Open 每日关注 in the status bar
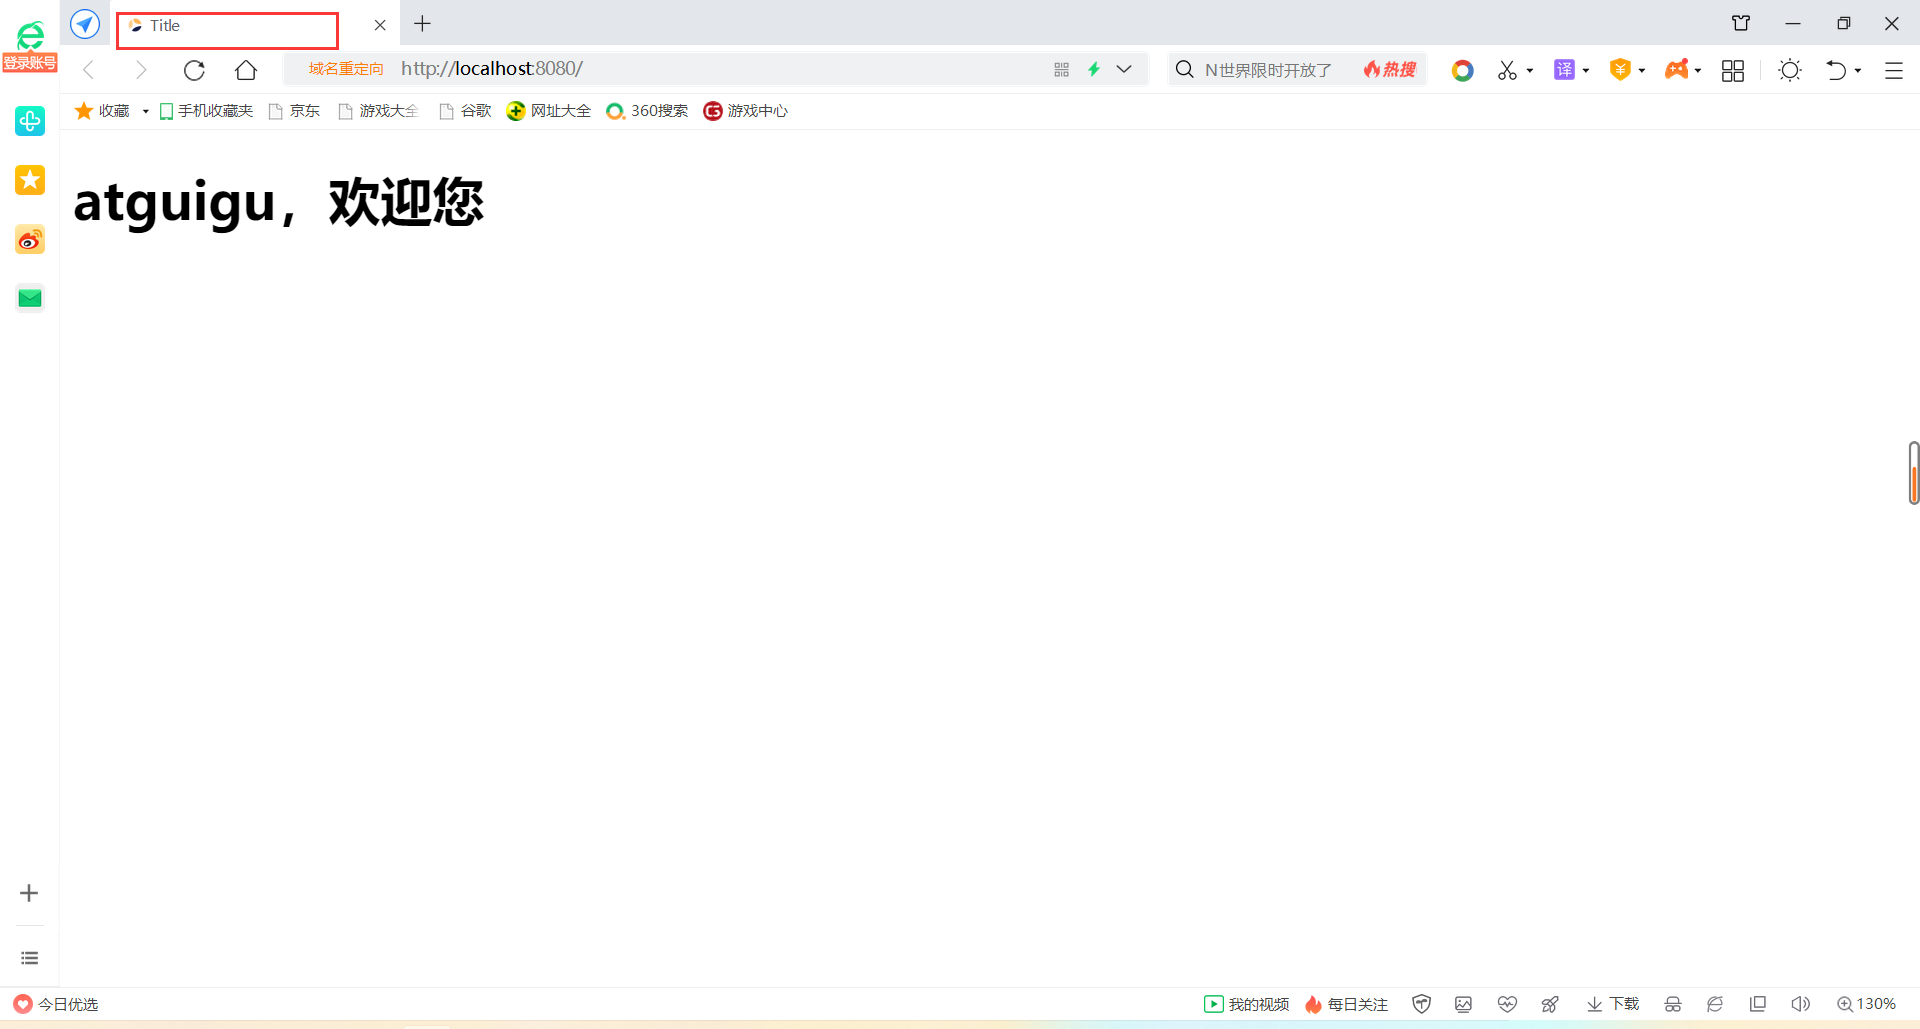Viewport: 1920px width, 1029px height. pos(1346,1004)
